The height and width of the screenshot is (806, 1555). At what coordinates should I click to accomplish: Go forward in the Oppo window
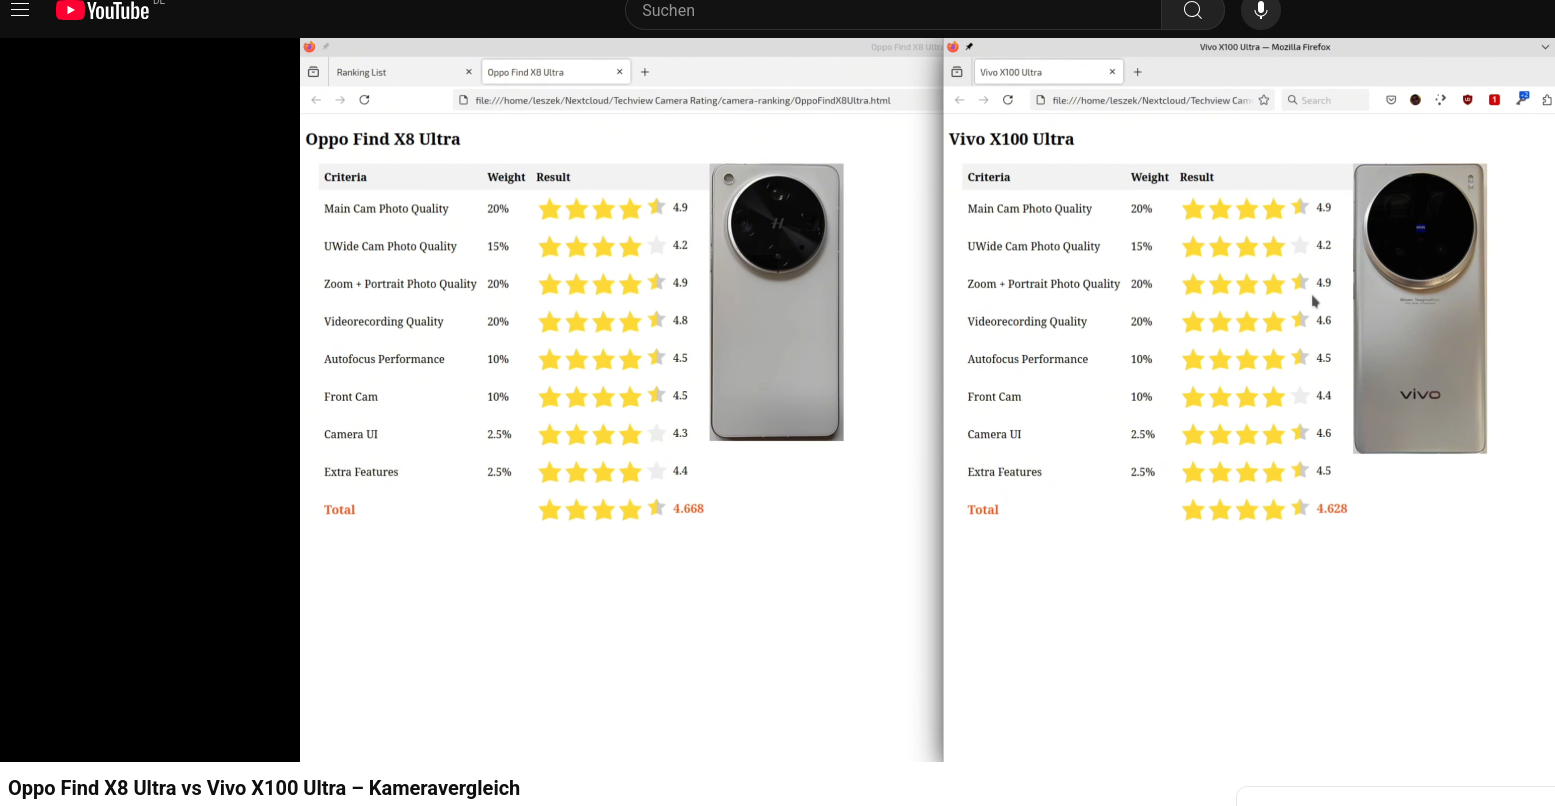pos(340,100)
